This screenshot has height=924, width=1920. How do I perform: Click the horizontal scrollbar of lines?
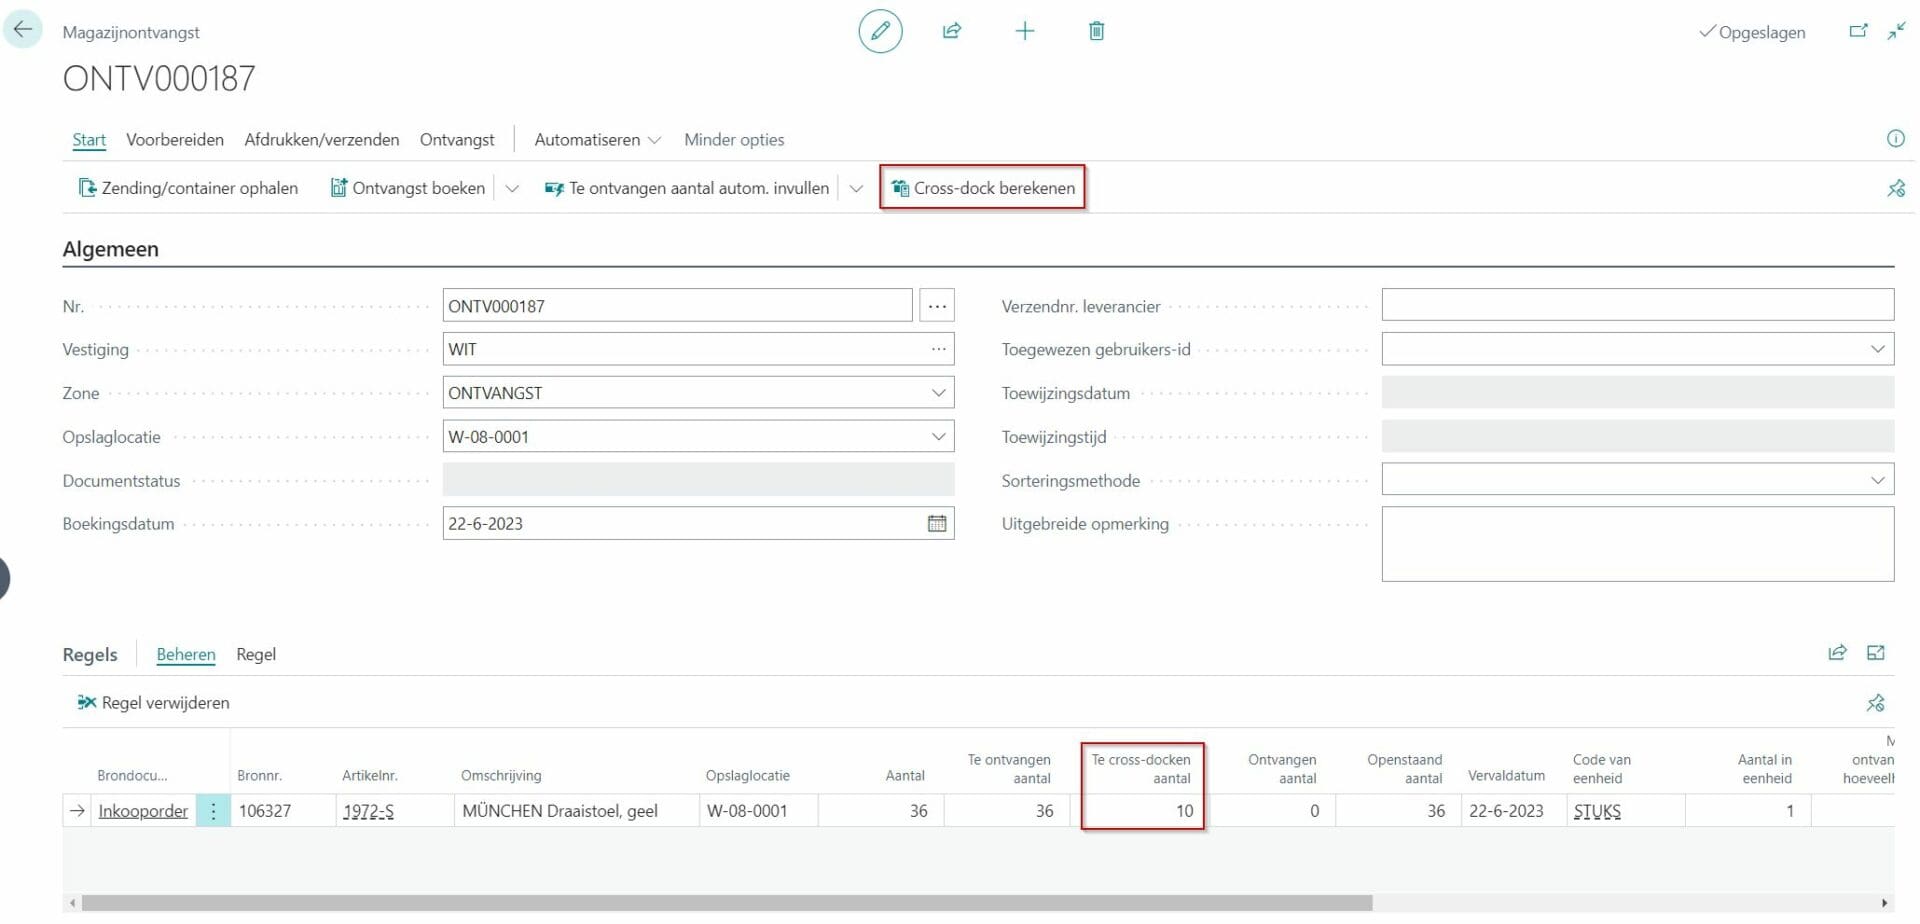pyautogui.click(x=727, y=903)
